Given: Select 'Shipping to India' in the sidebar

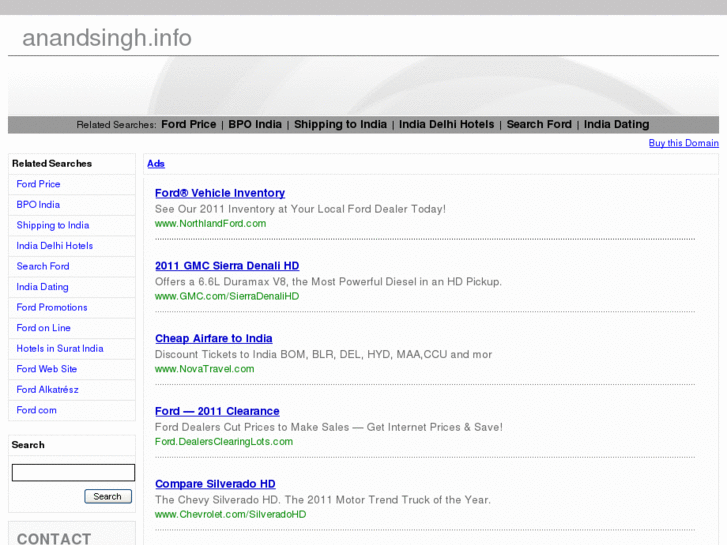Looking at the screenshot, I should point(53,225).
